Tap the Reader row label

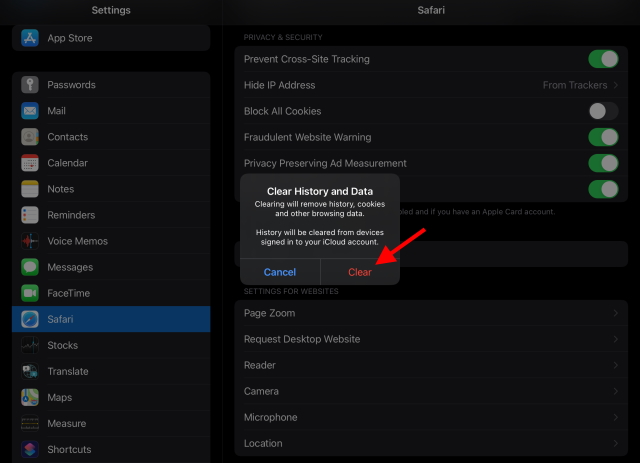click(260, 365)
